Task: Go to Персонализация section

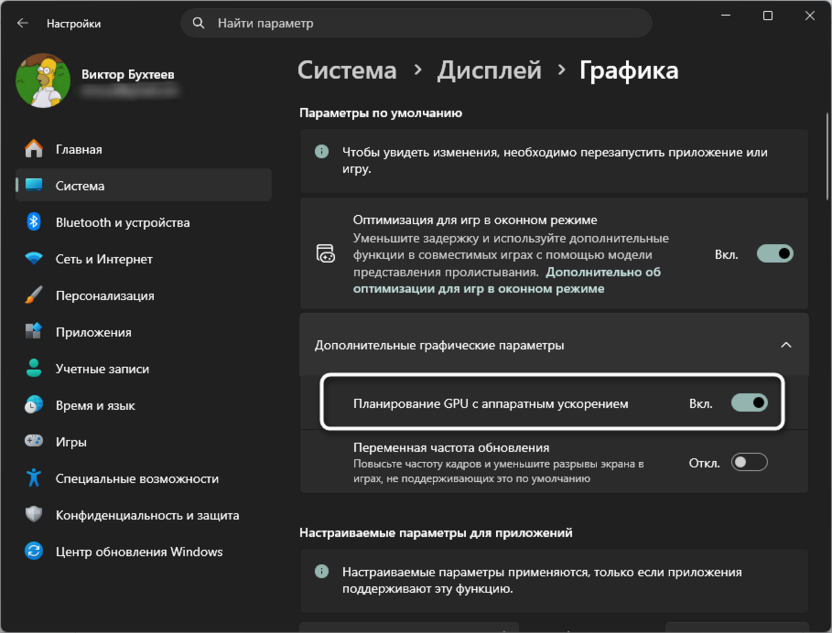Action: pyautogui.click(x=144, y=295)
